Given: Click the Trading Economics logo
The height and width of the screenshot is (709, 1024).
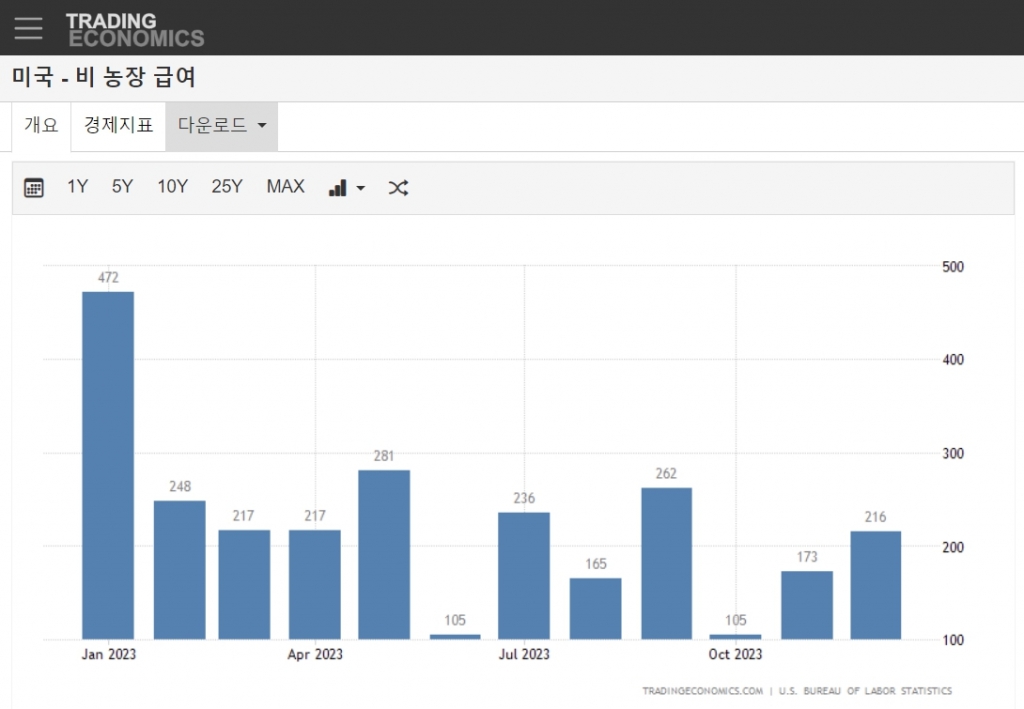Looking at the screenshot, I should (x=135, y=30).
